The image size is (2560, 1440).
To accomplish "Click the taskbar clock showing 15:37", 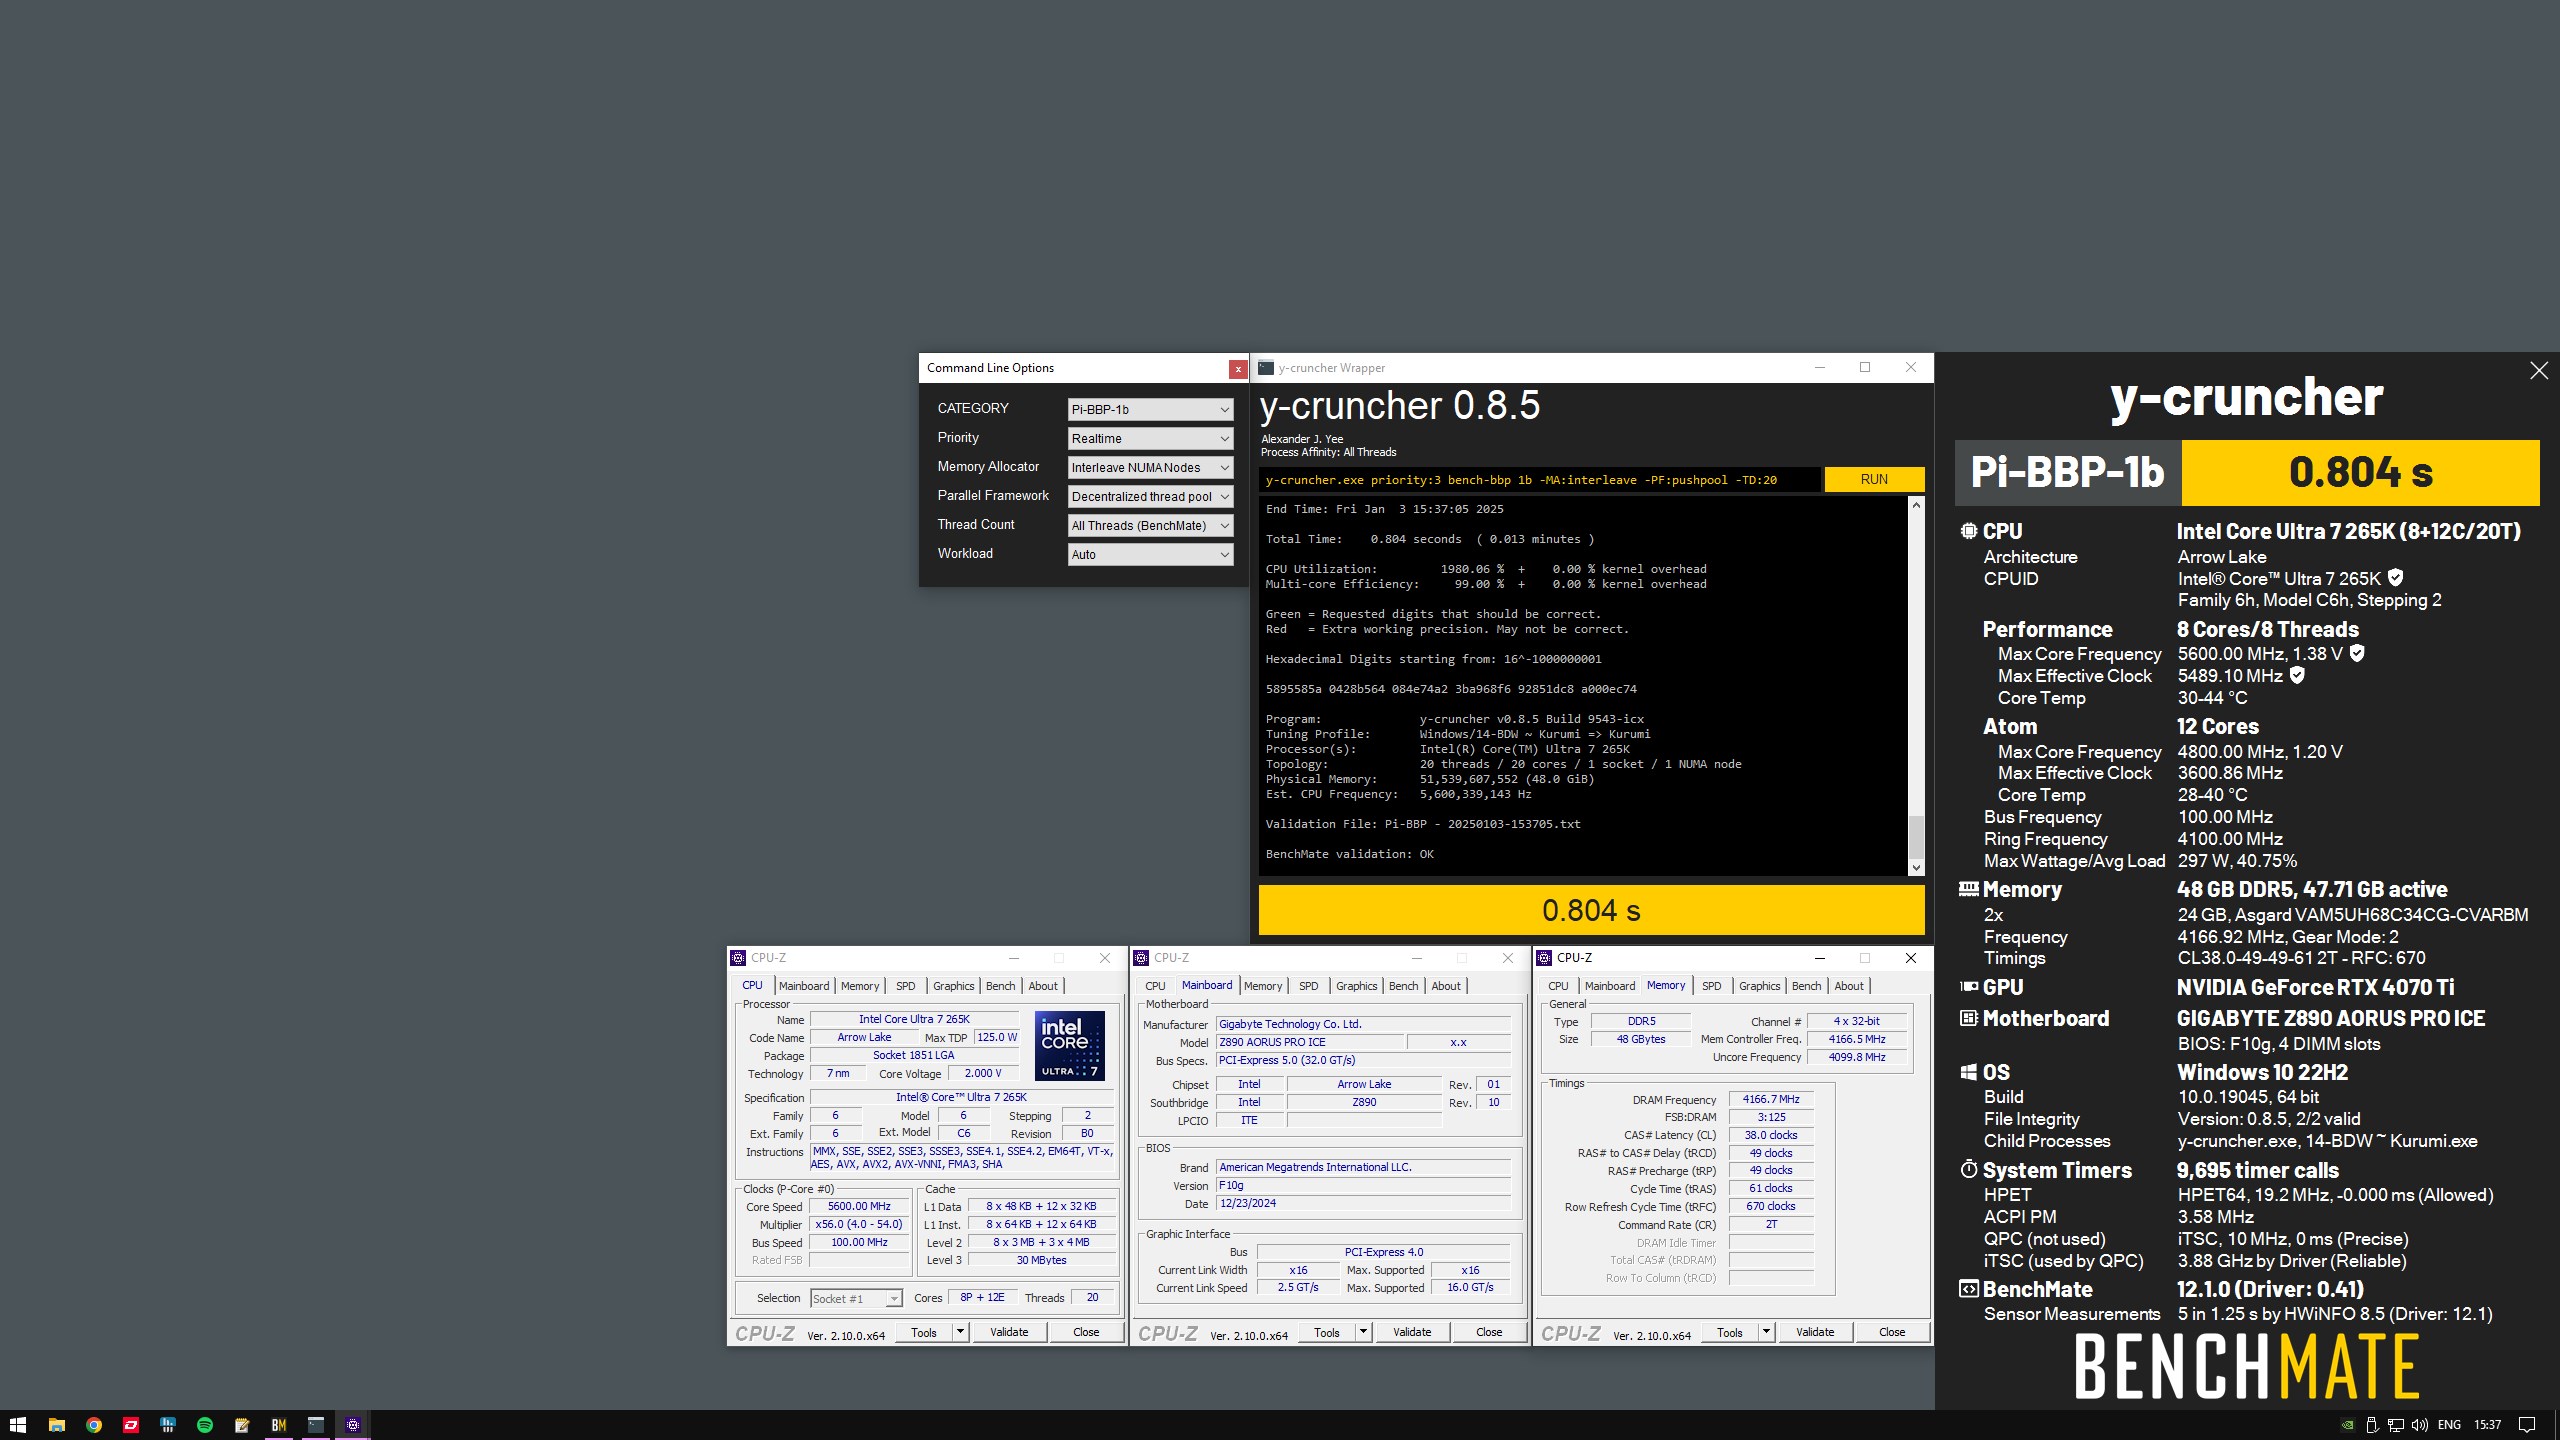I will pyautogui.click(x=2487, y=1425).
